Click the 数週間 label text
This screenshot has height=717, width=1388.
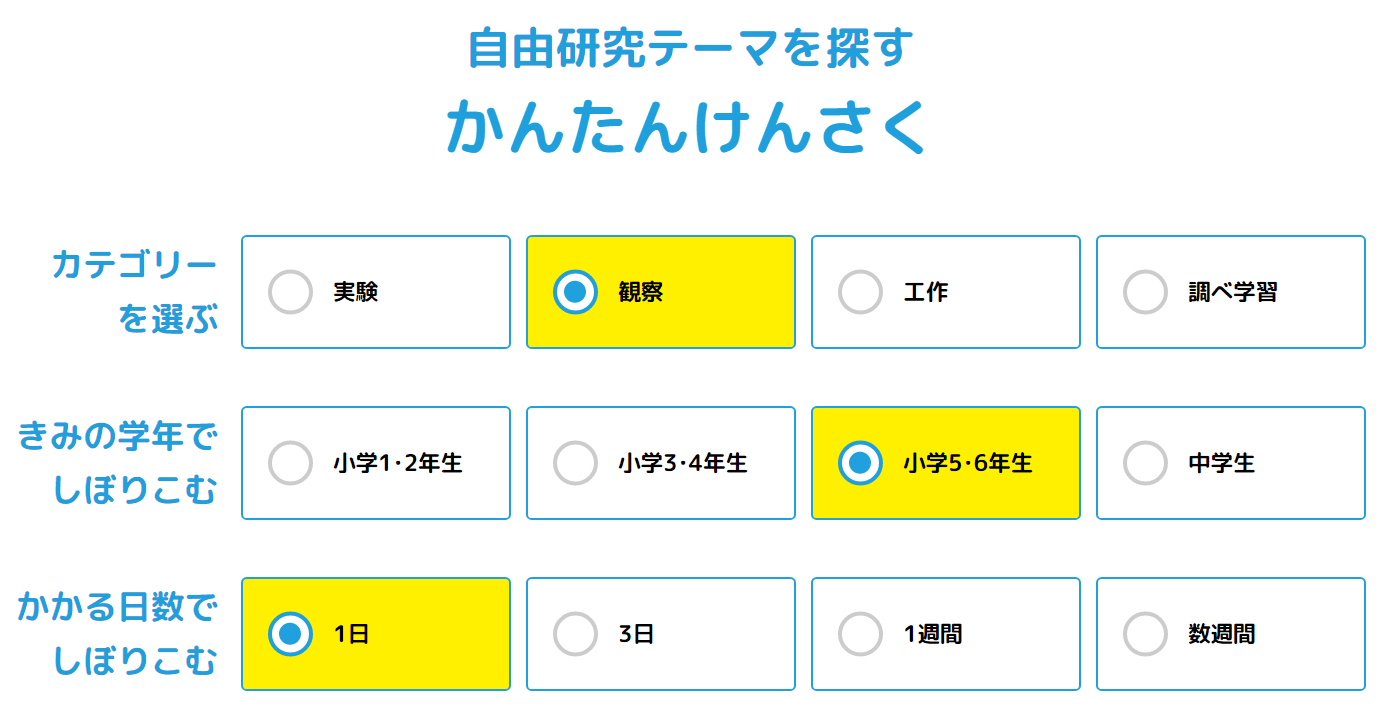[1221, 634]
